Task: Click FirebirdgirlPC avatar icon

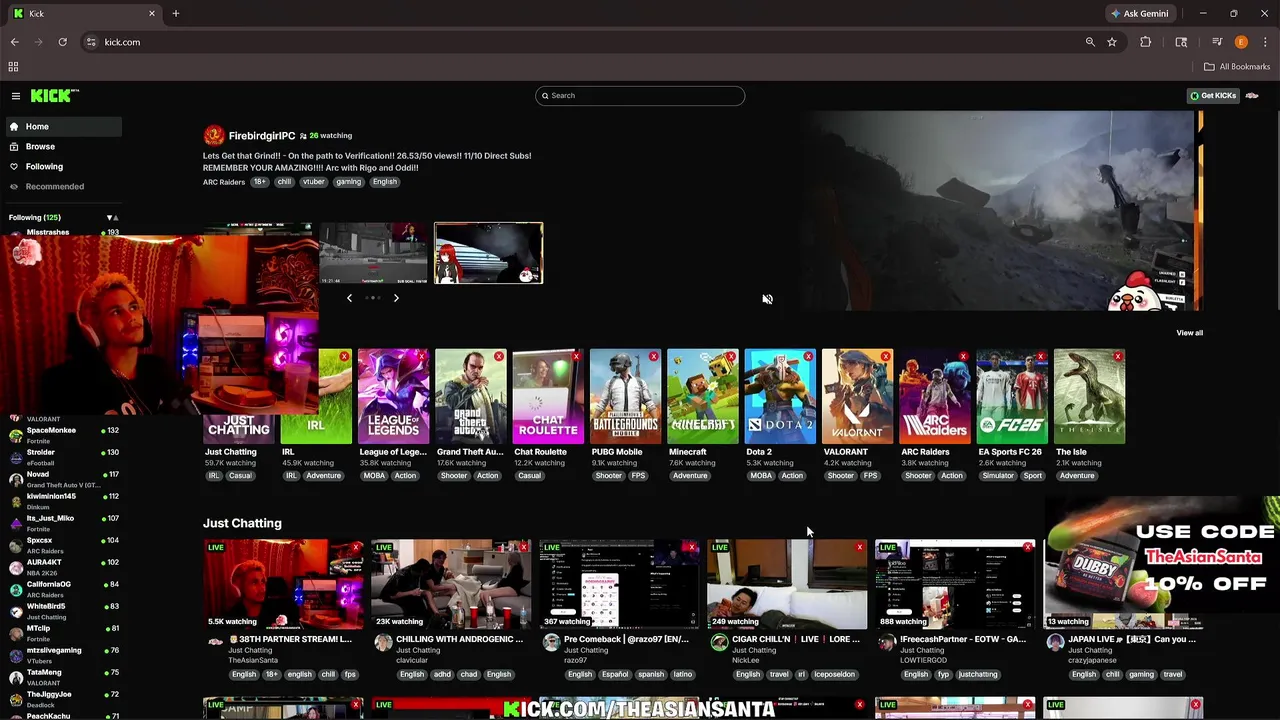Action: click(x=214, y=136)
